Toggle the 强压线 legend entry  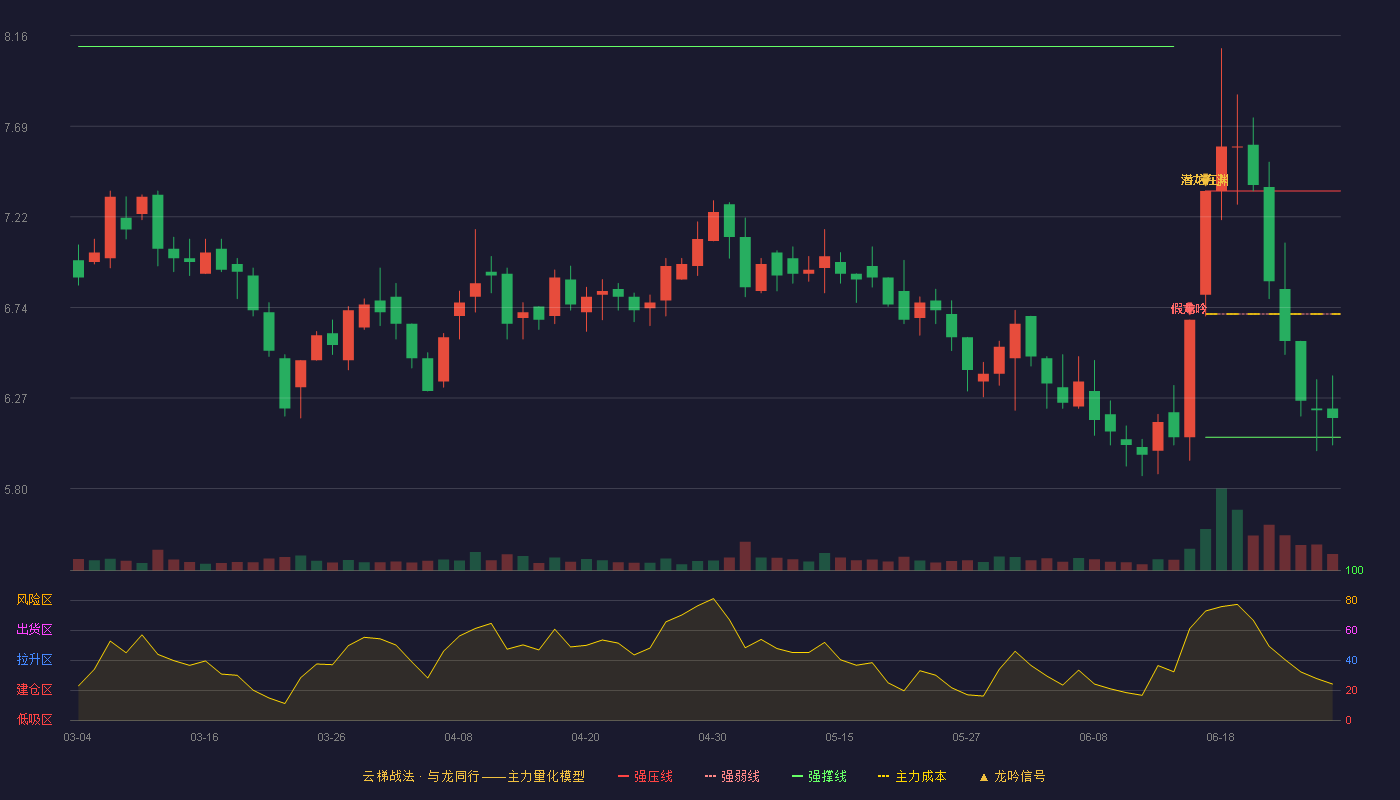(x=645, y=776)
